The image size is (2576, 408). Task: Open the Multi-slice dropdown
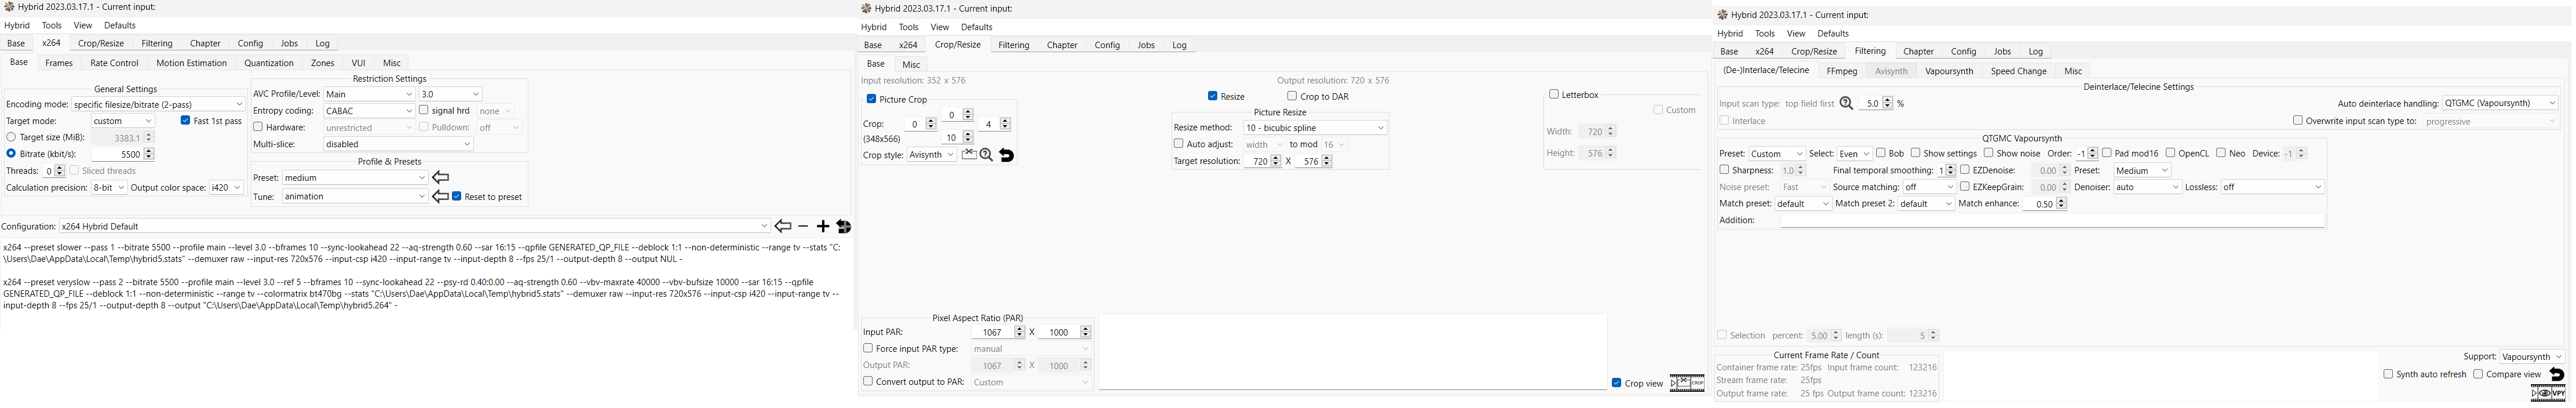[398, 144]
